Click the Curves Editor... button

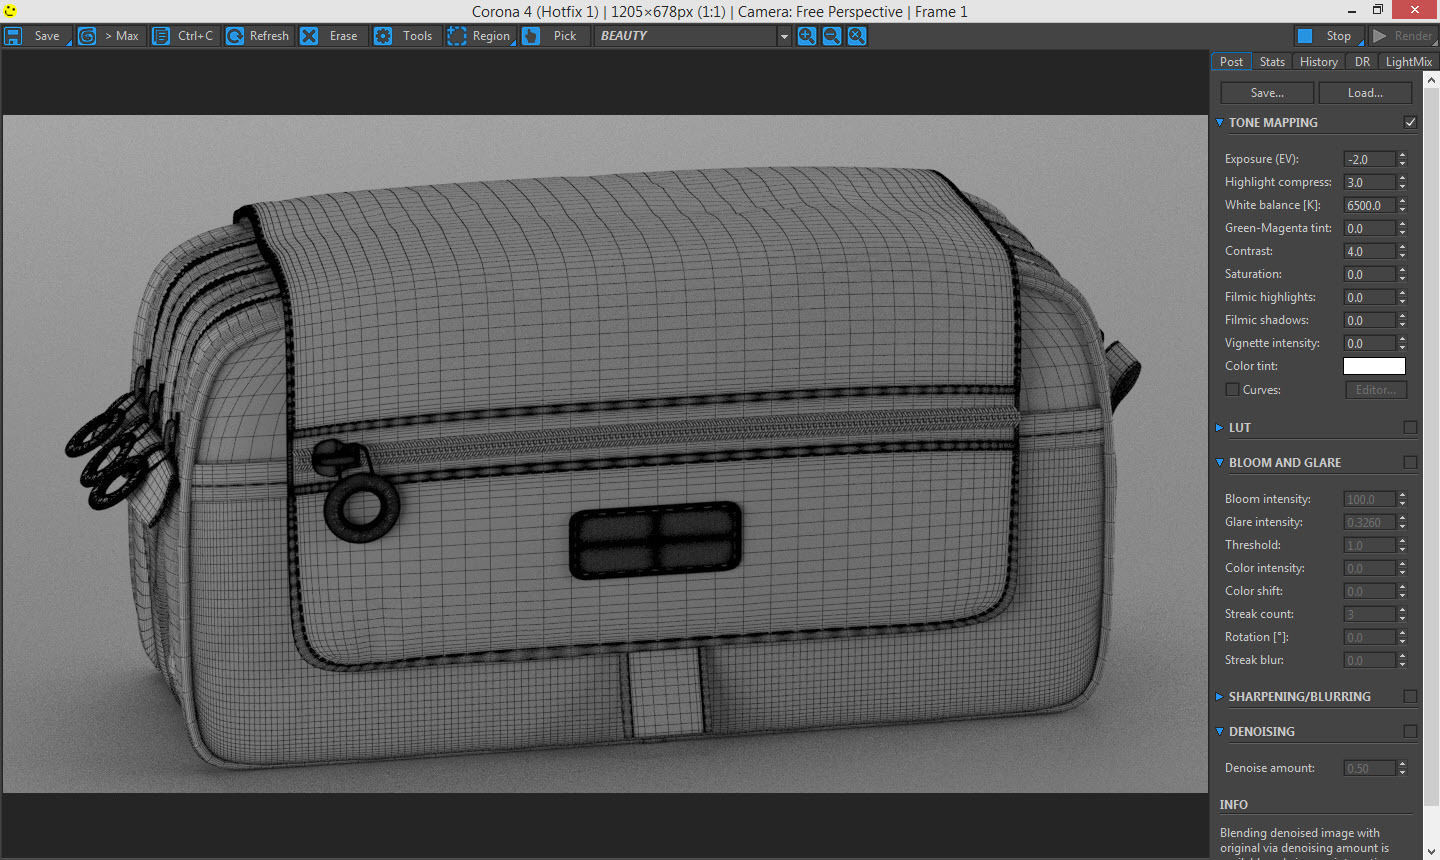coord(1376,390)
